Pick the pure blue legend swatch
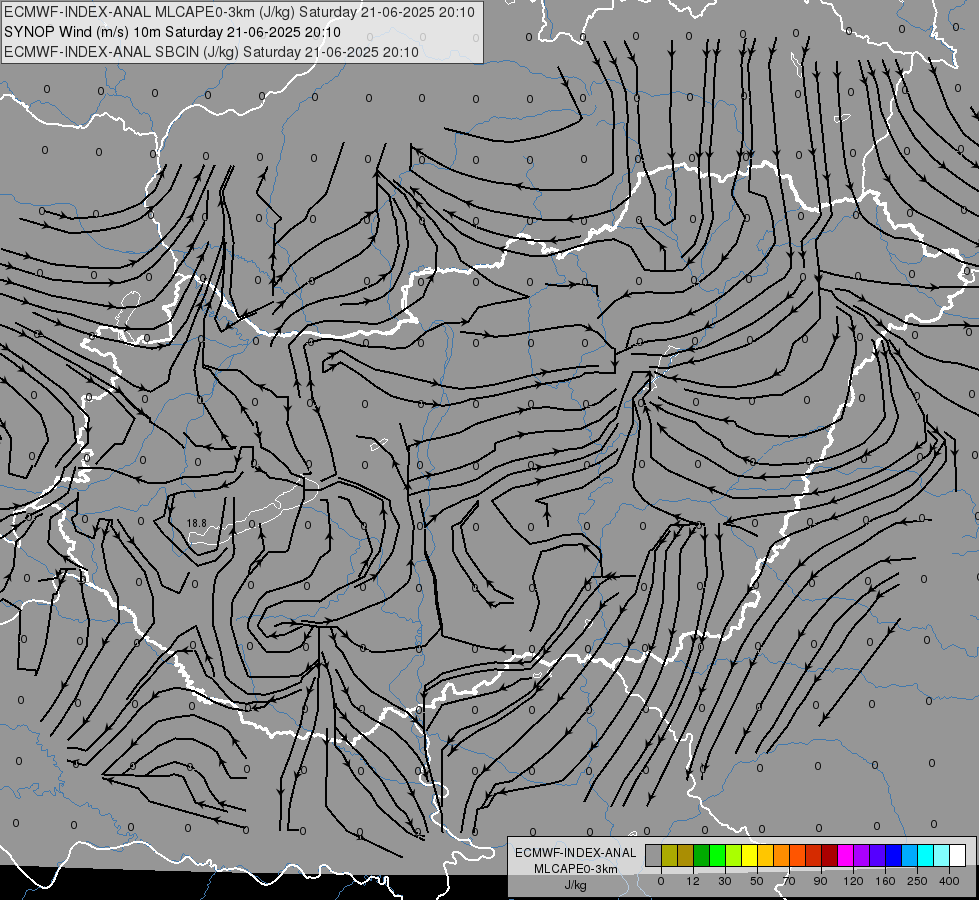 [x=893, y=855]
